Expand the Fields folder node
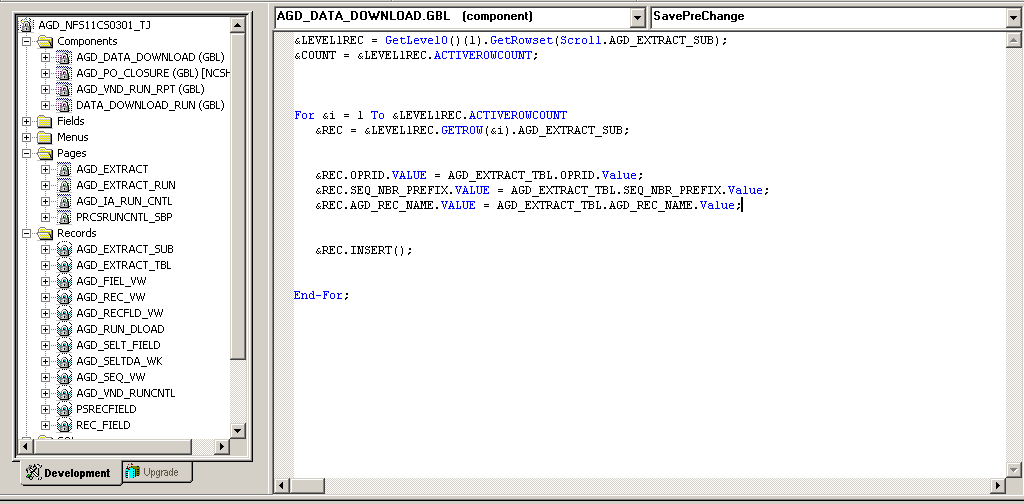 pos(27,121)
